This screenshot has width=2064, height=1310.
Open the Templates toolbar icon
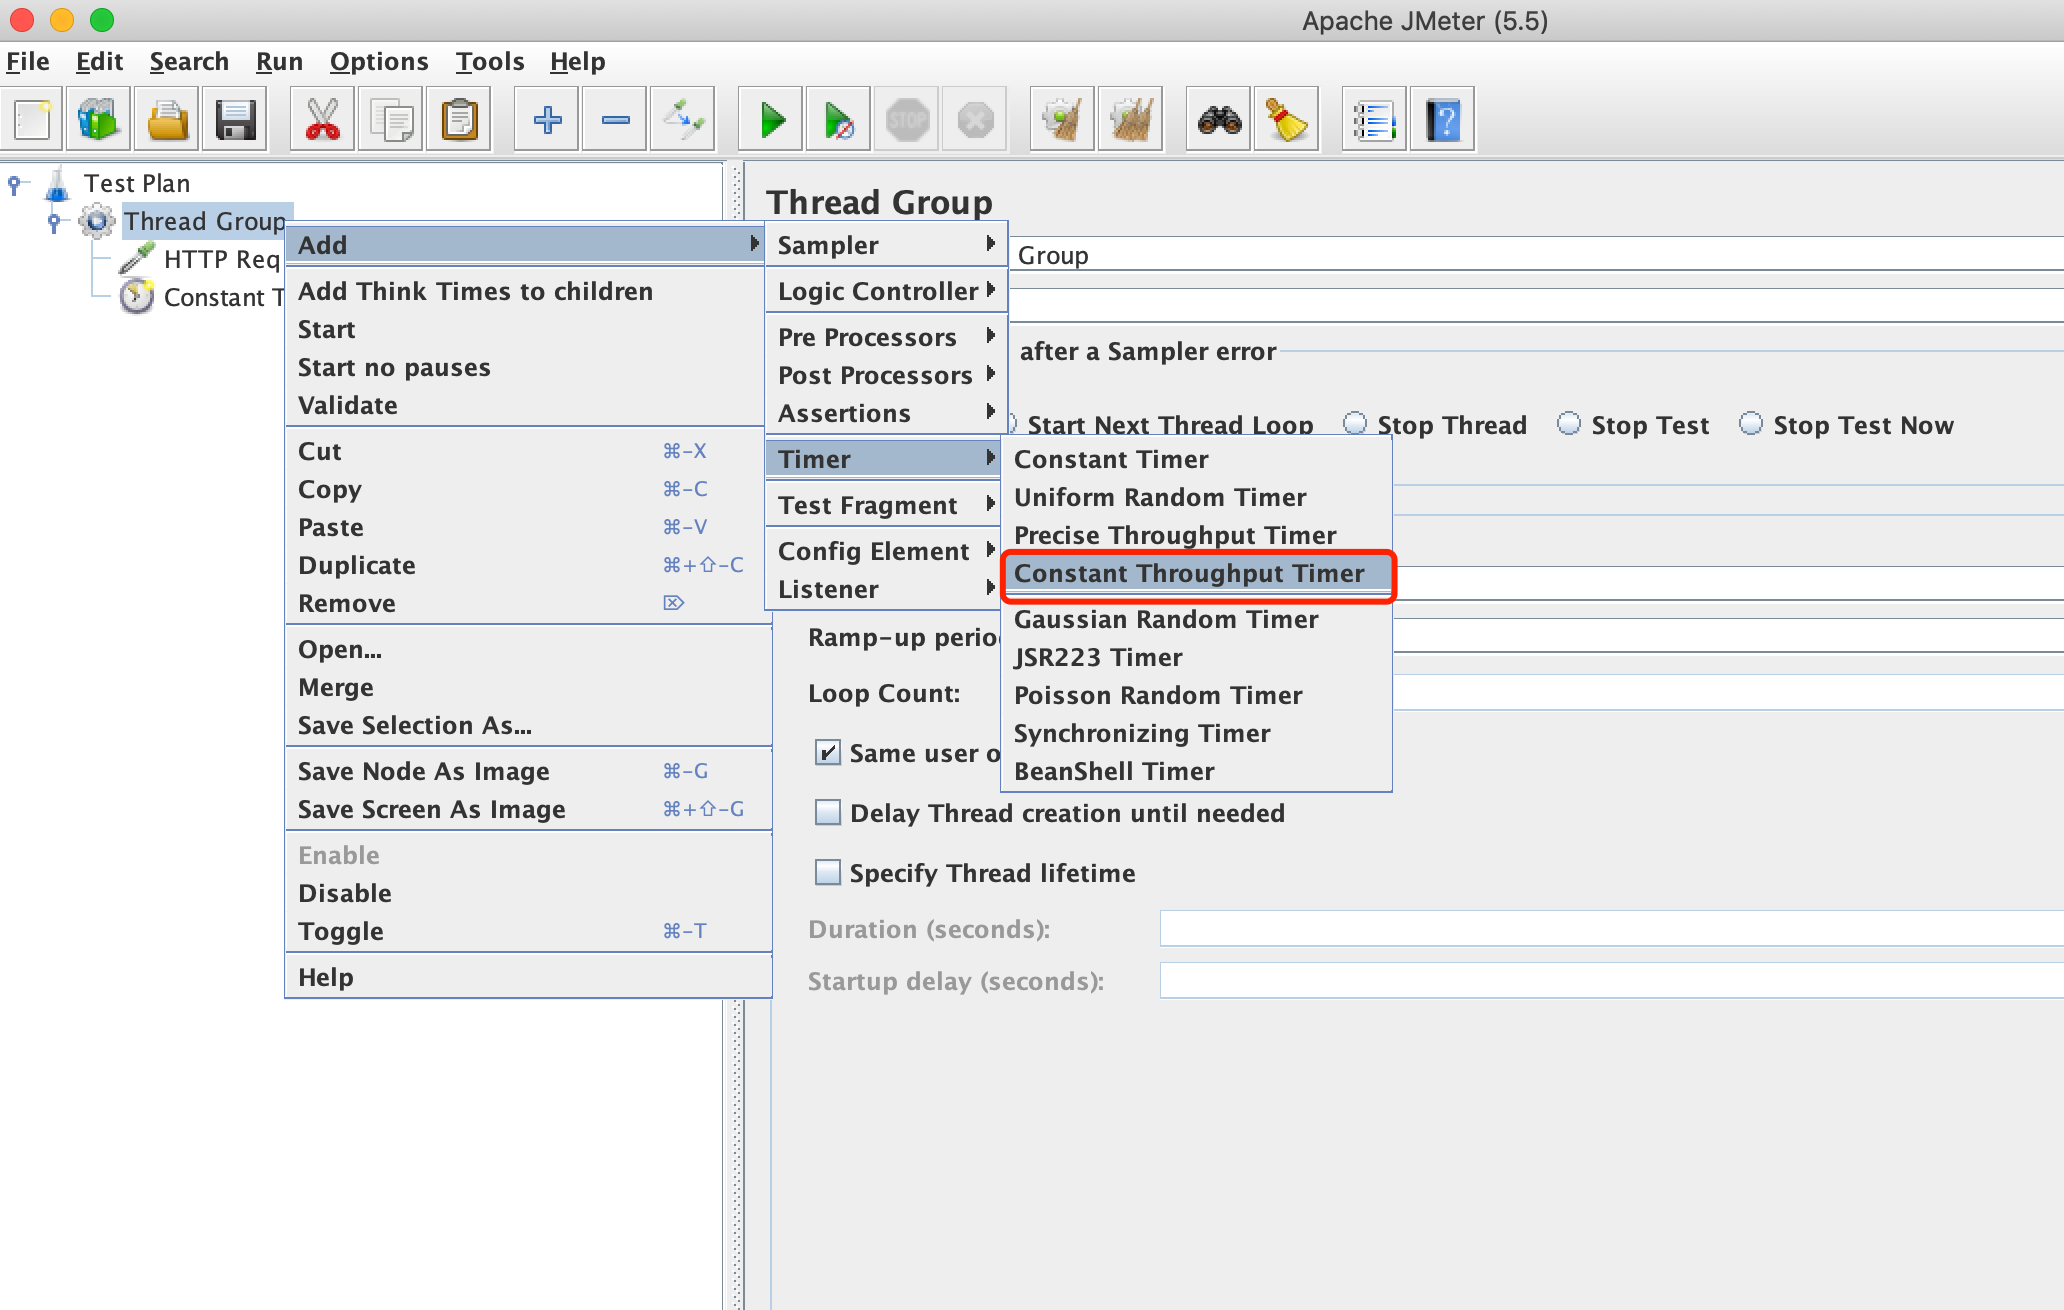(x=98, y=120)
